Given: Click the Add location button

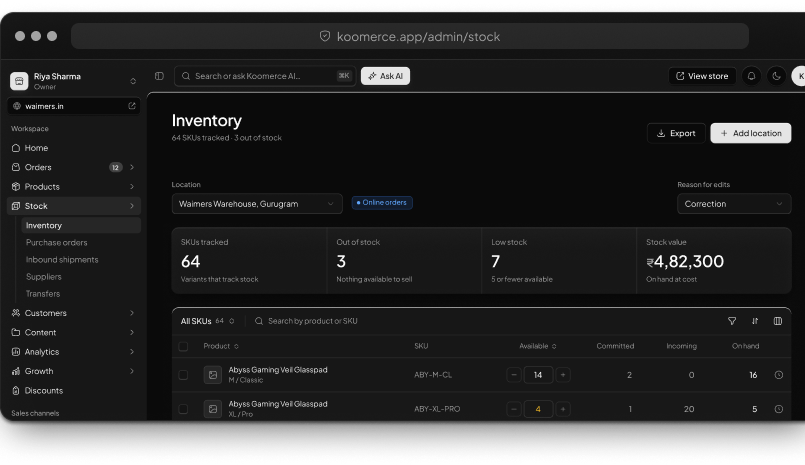Looking at the screenshot, I should coord(751,133).
